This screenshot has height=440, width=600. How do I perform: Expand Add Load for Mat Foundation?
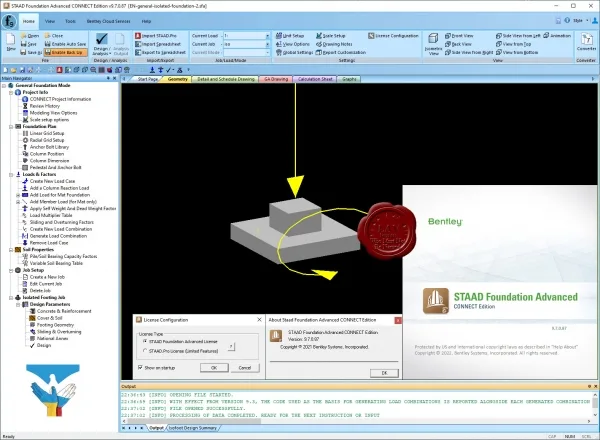click(x=18, y=195)
